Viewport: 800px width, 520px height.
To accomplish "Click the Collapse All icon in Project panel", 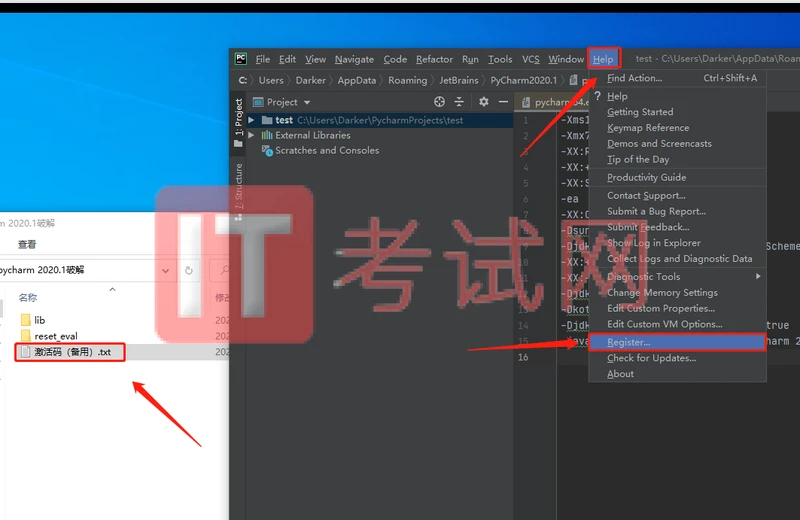I will (x=459, y=102).
